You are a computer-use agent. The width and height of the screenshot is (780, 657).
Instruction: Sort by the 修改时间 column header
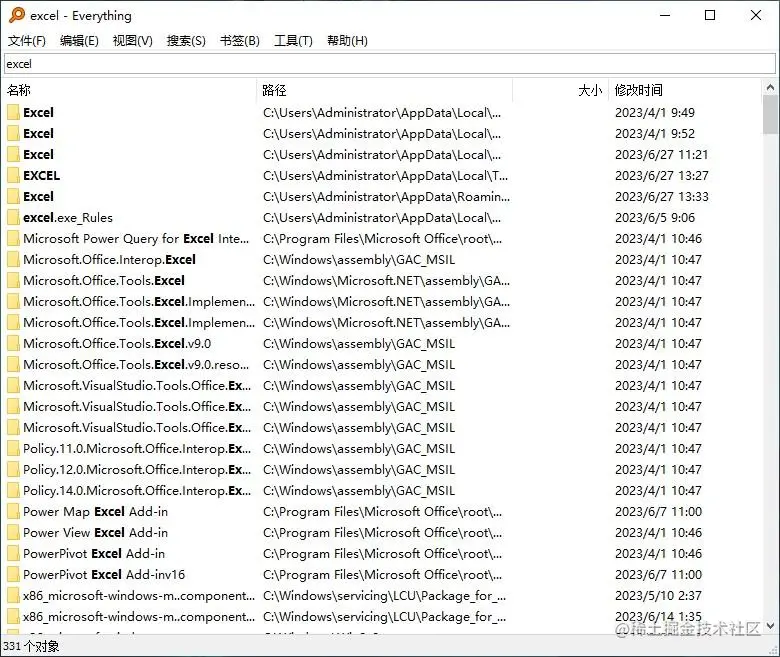(684, 90)
